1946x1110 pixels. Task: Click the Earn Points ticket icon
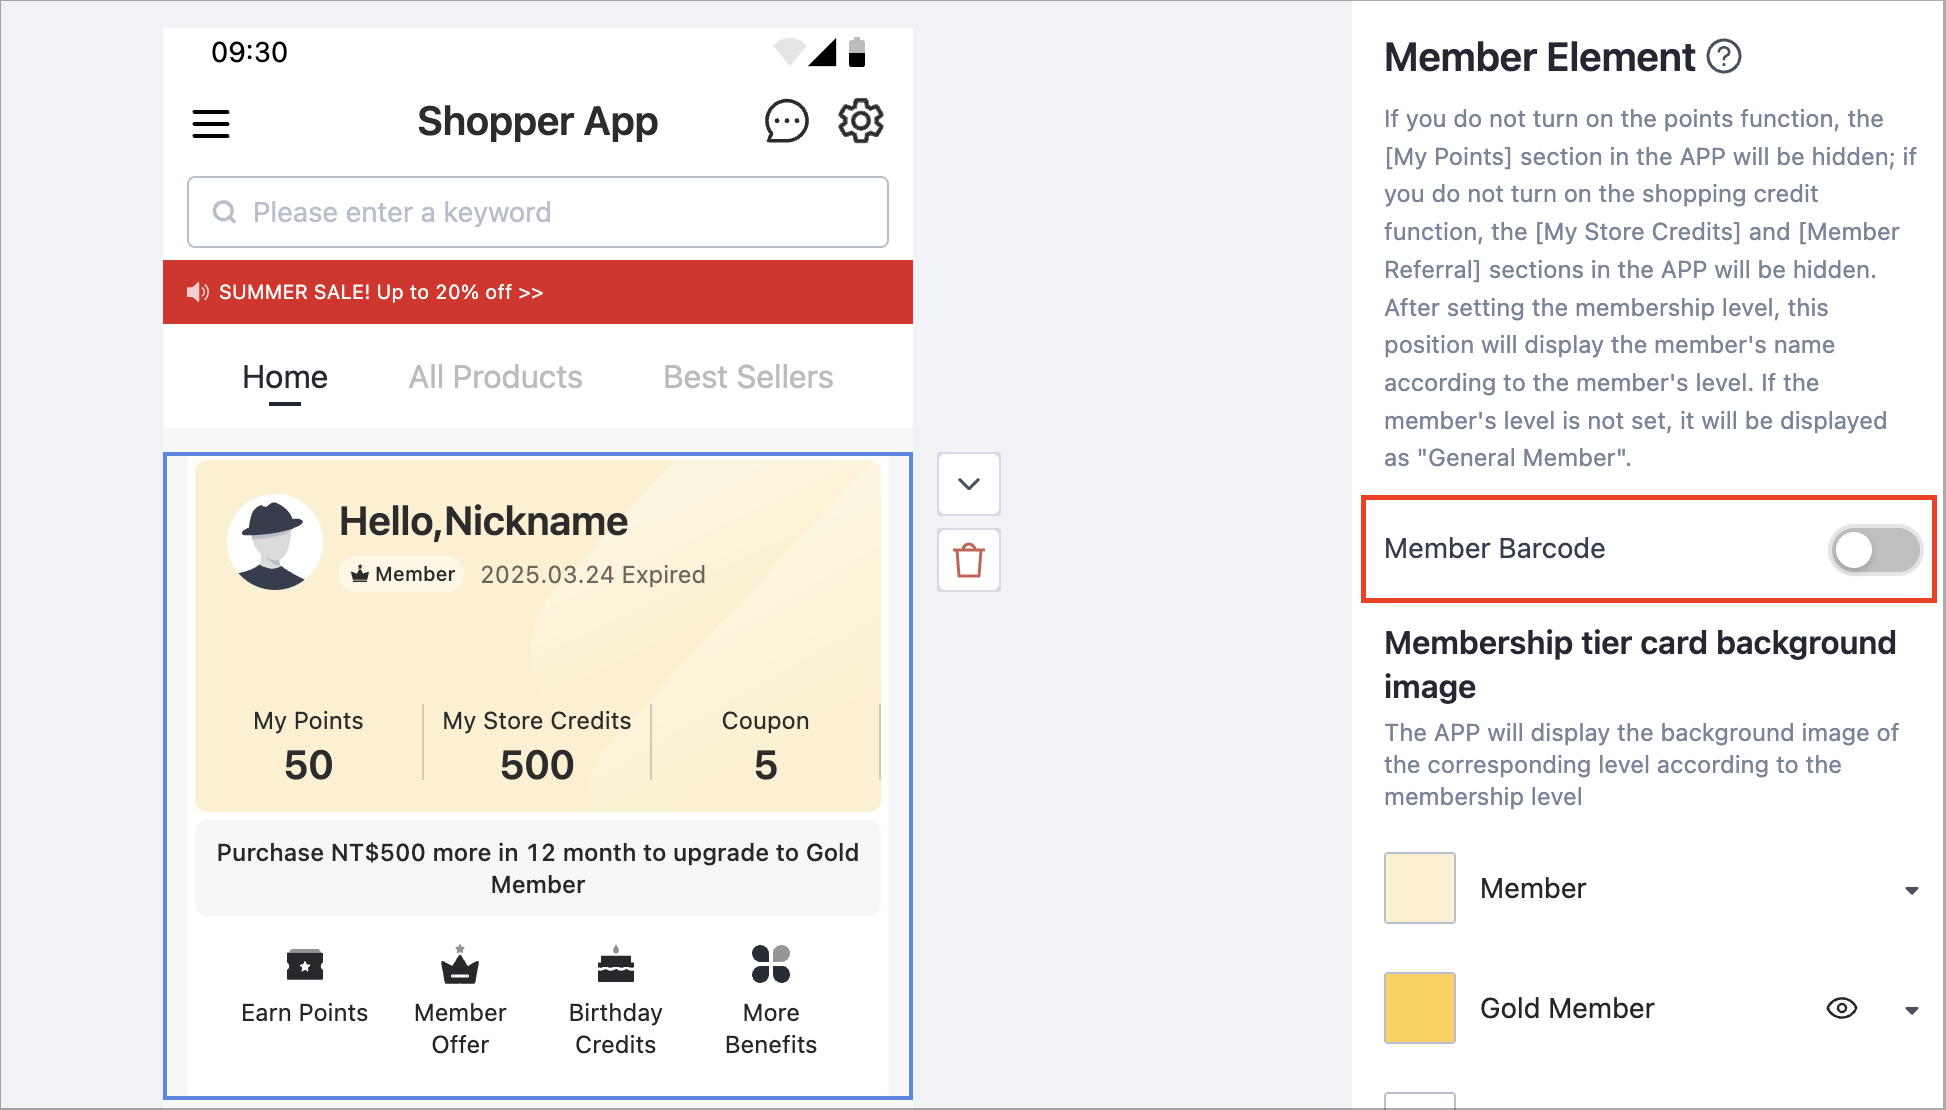[x=305, y=965]
